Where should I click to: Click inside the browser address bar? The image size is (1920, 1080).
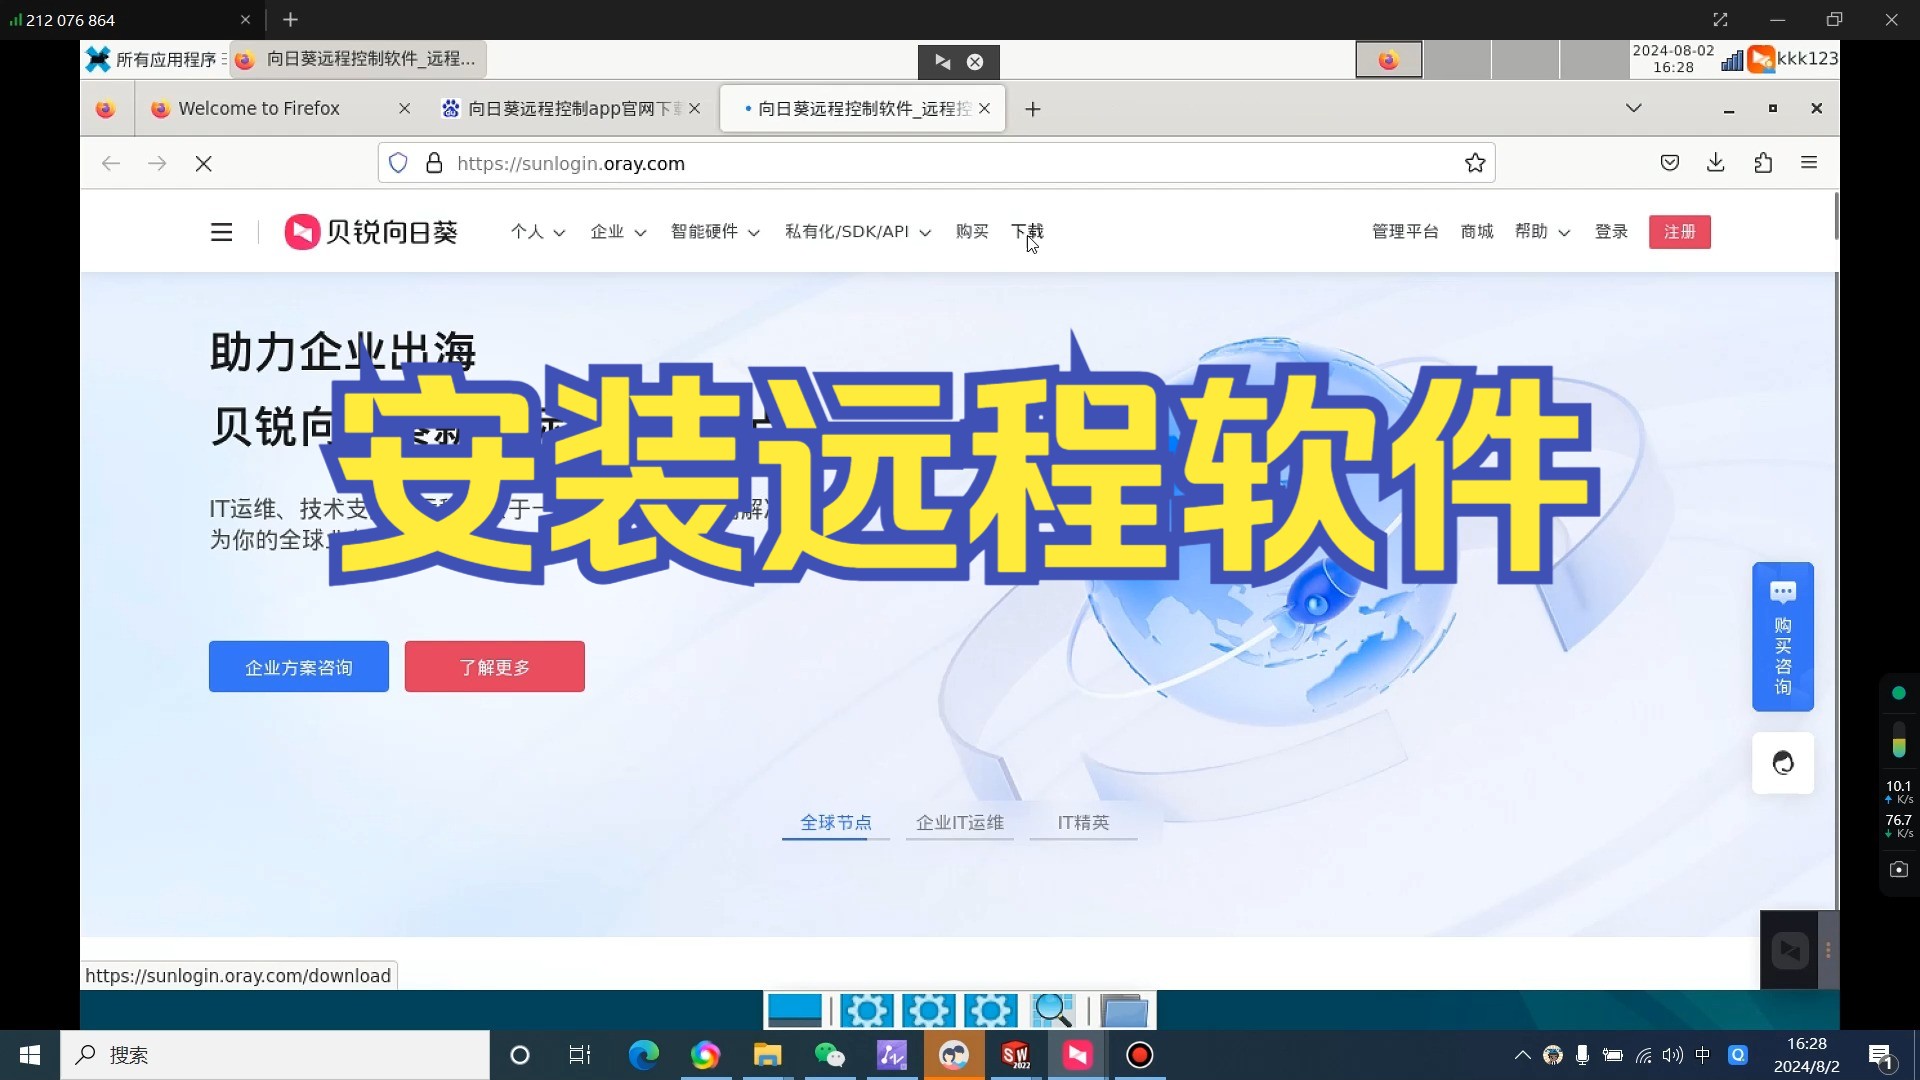pos(900,163)
